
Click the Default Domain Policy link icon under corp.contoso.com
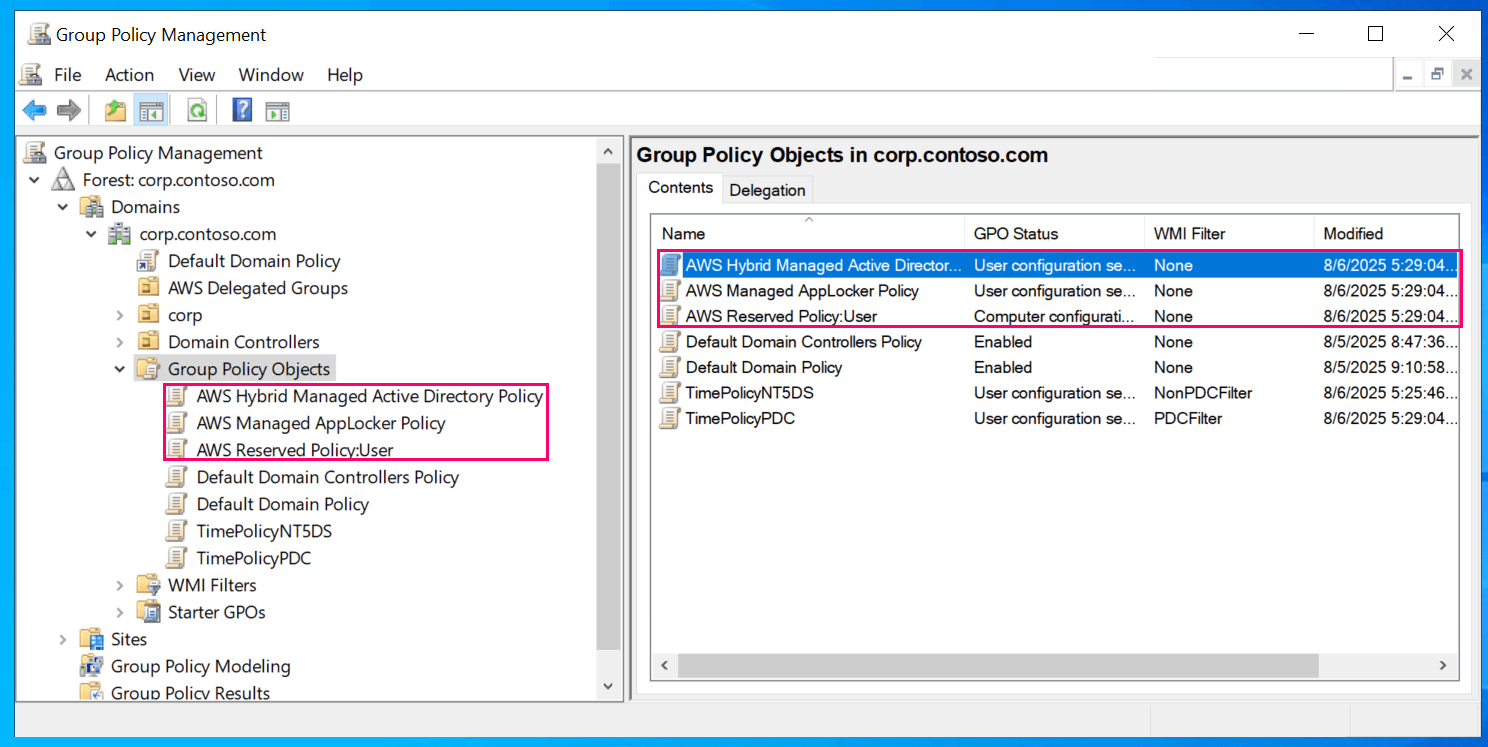148,261
